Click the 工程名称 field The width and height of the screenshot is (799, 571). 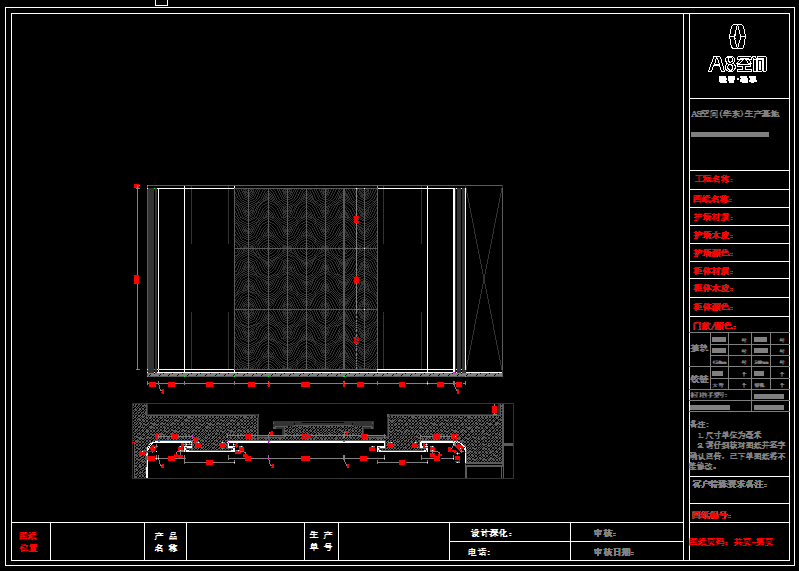click(x=738, y=180)
